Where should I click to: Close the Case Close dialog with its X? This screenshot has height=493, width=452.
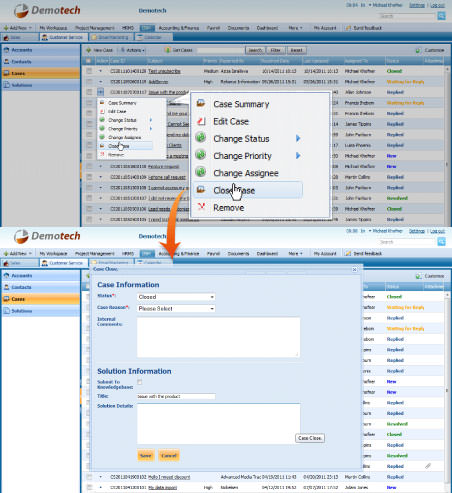(355, 269)
